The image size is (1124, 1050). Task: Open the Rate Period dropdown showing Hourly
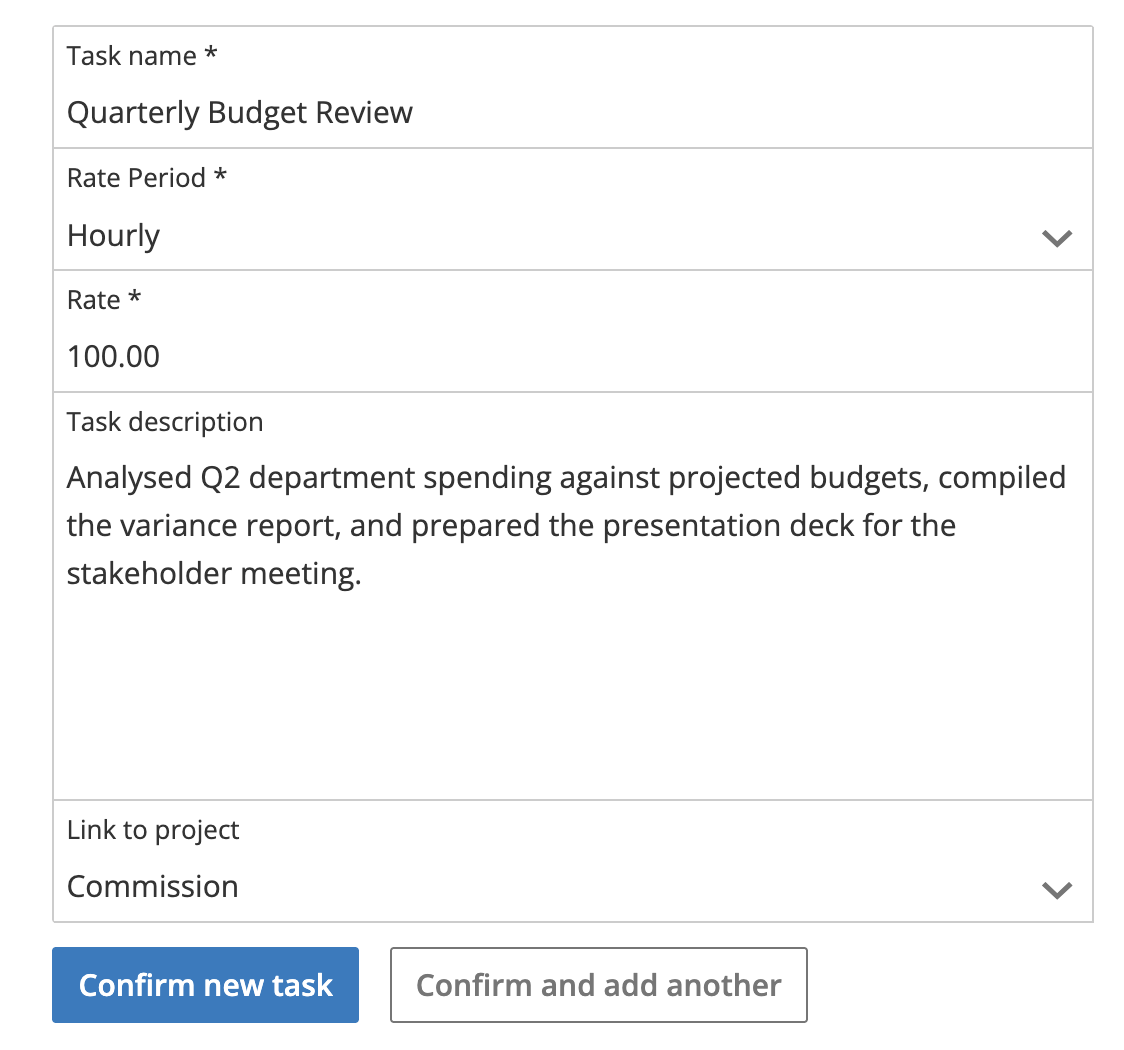click(x=573, y=209)
